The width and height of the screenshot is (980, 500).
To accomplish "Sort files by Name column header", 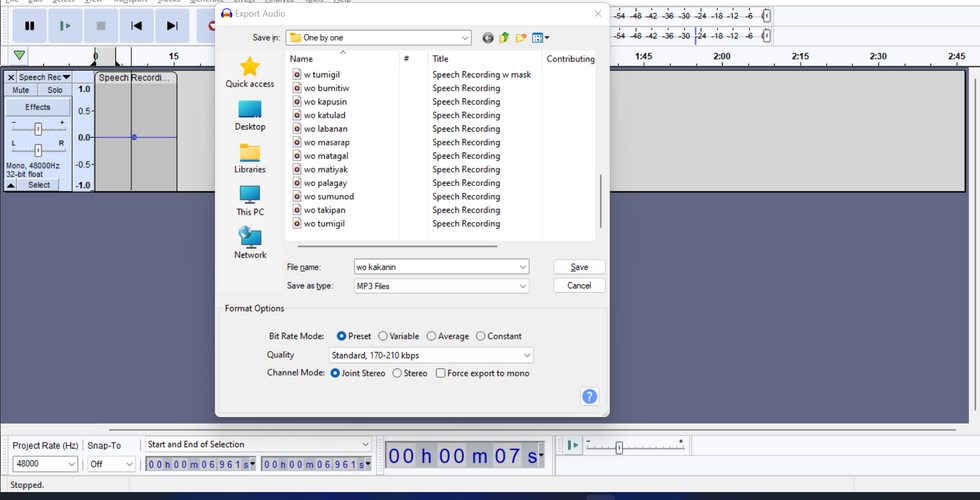I will [342, 59].
